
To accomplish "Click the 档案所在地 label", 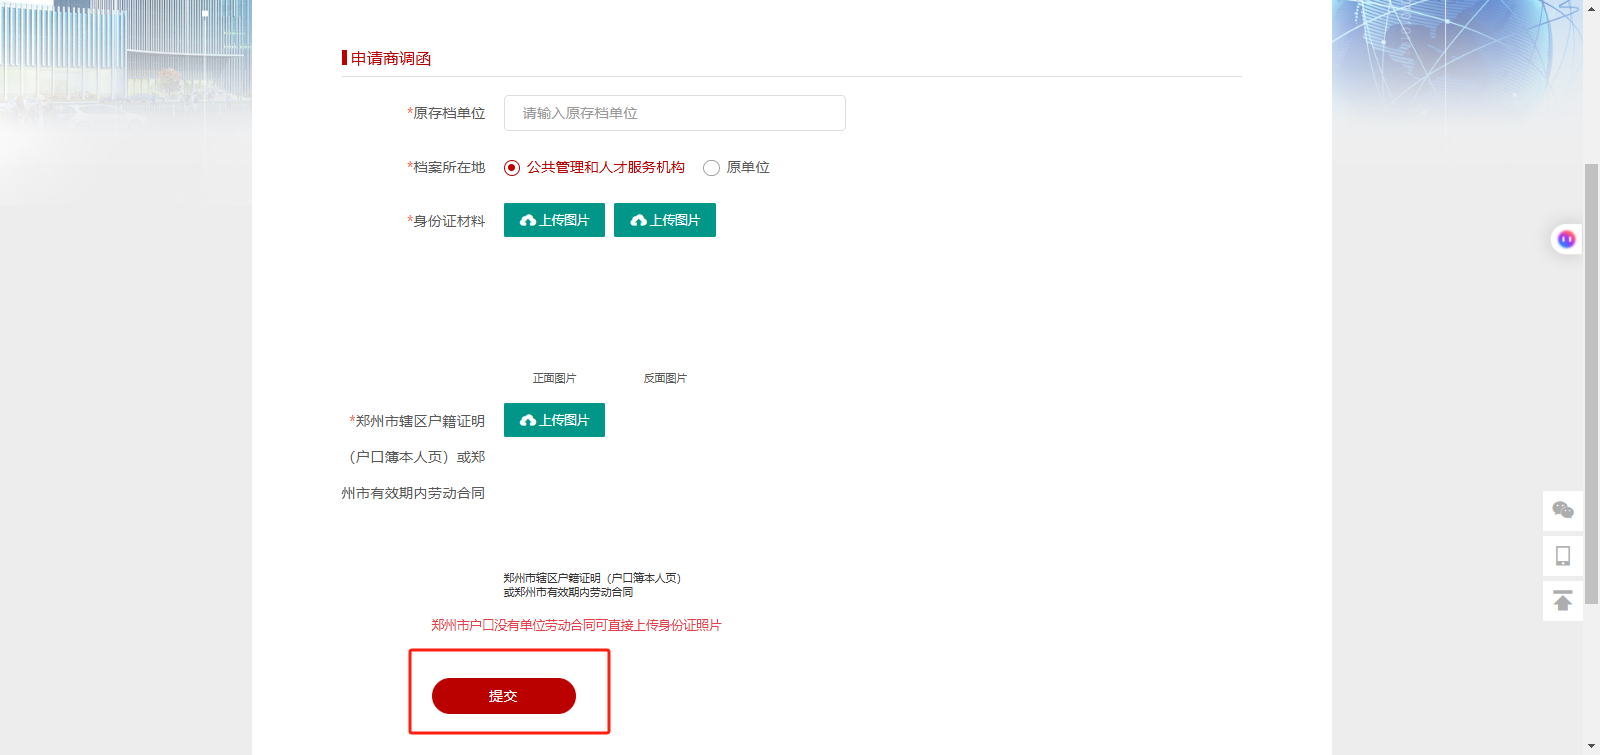I will (446, 168).
